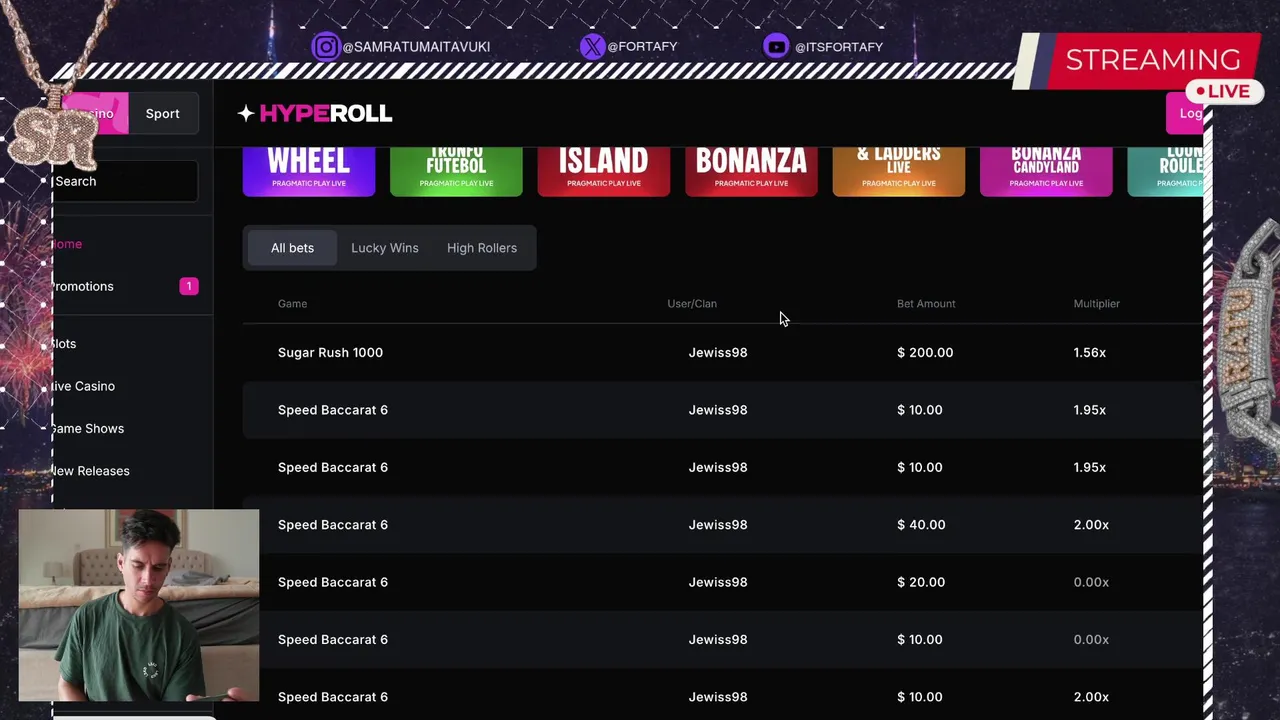Click the YouTube icon in overlay
Screen dimensions: 1280x720
[776, 47]
